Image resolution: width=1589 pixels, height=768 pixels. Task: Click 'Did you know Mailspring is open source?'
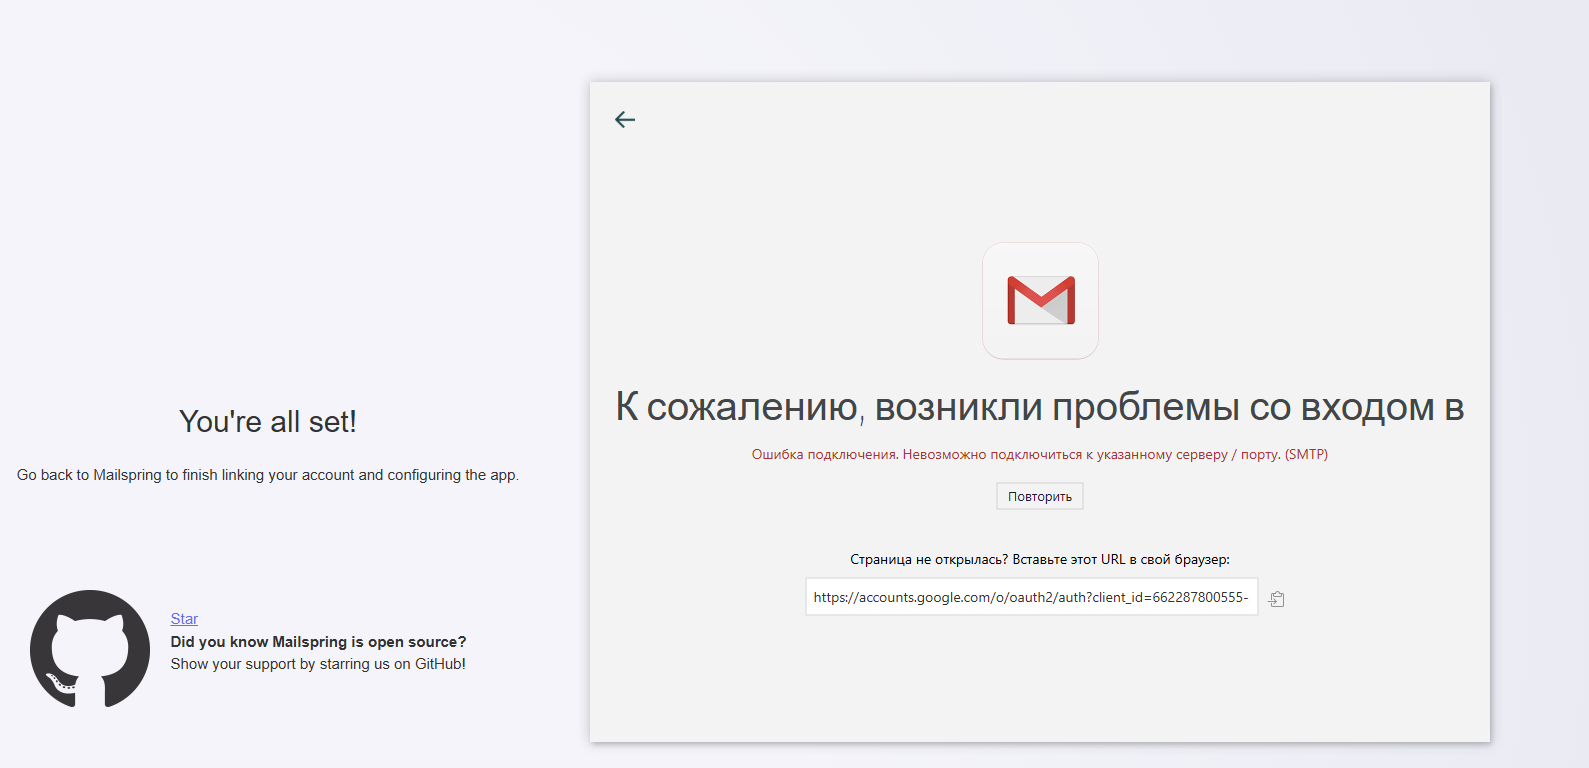point(318,642)
